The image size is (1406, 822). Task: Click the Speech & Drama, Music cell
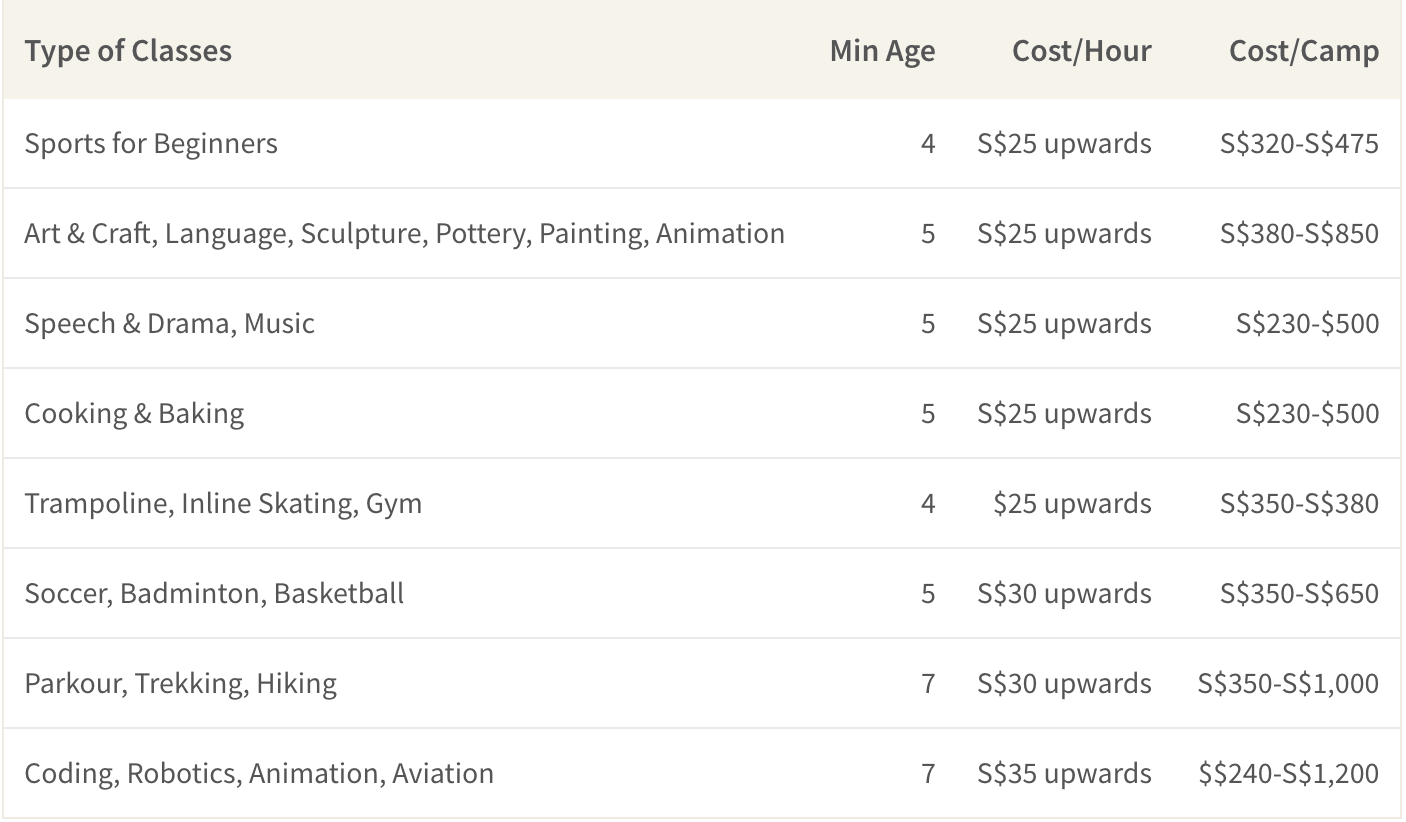[x=170, y=323]
